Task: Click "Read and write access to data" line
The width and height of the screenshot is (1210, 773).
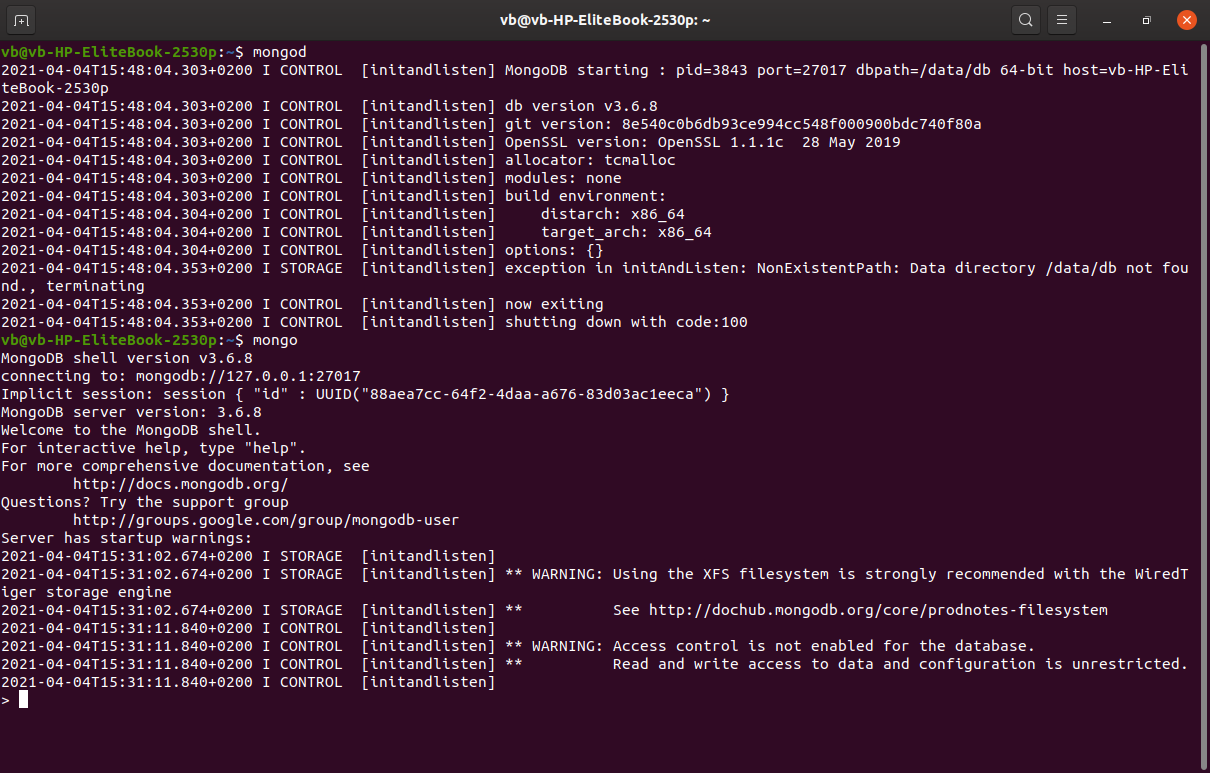Action: pos(900,664)
